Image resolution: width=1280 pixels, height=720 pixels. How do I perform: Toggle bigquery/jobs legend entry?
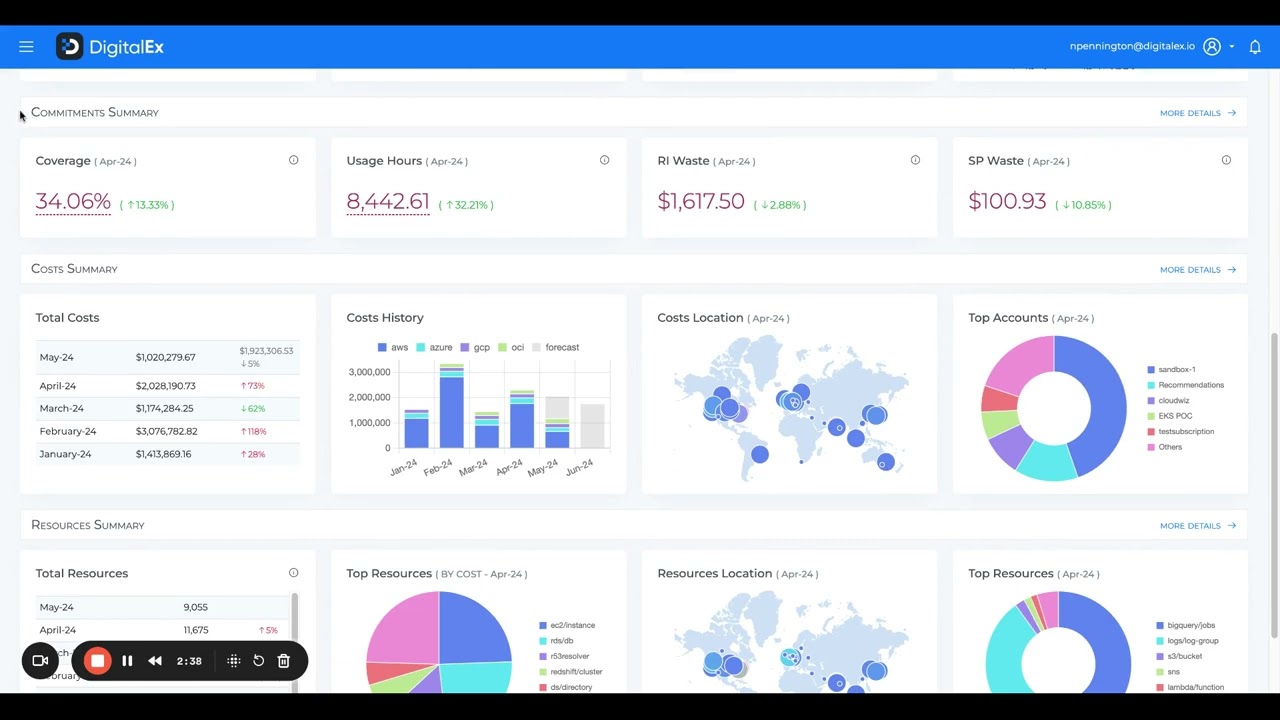[x=1186, y=626]
